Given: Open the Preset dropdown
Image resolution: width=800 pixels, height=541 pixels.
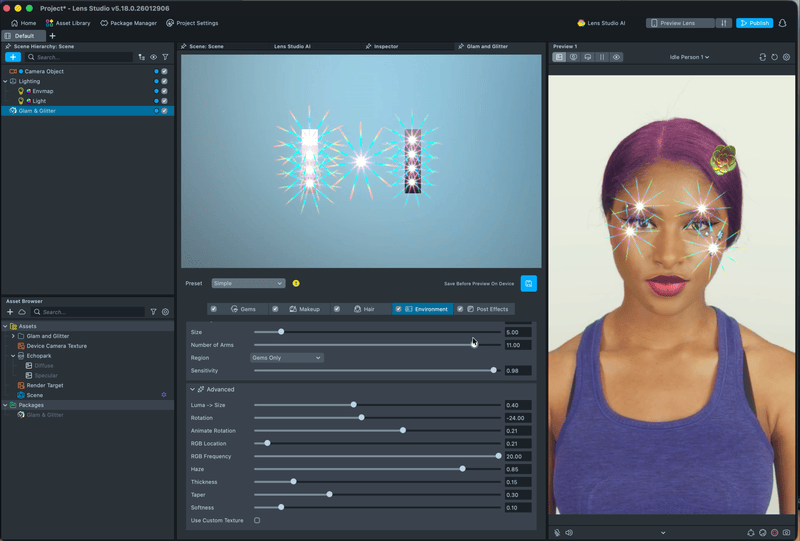Looking at the screenshot, I should pyautogui.click(x=248, y=283).
